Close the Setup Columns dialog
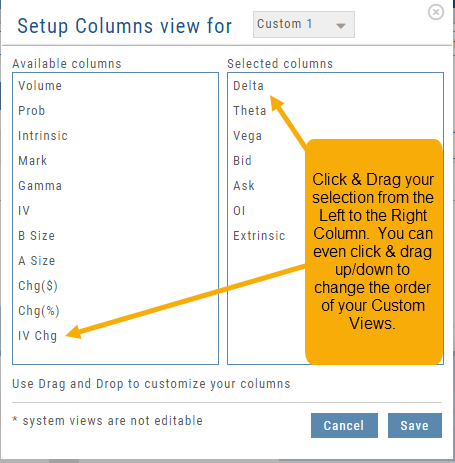This screenshot has width=455, height=463. [x=436, y=12]
